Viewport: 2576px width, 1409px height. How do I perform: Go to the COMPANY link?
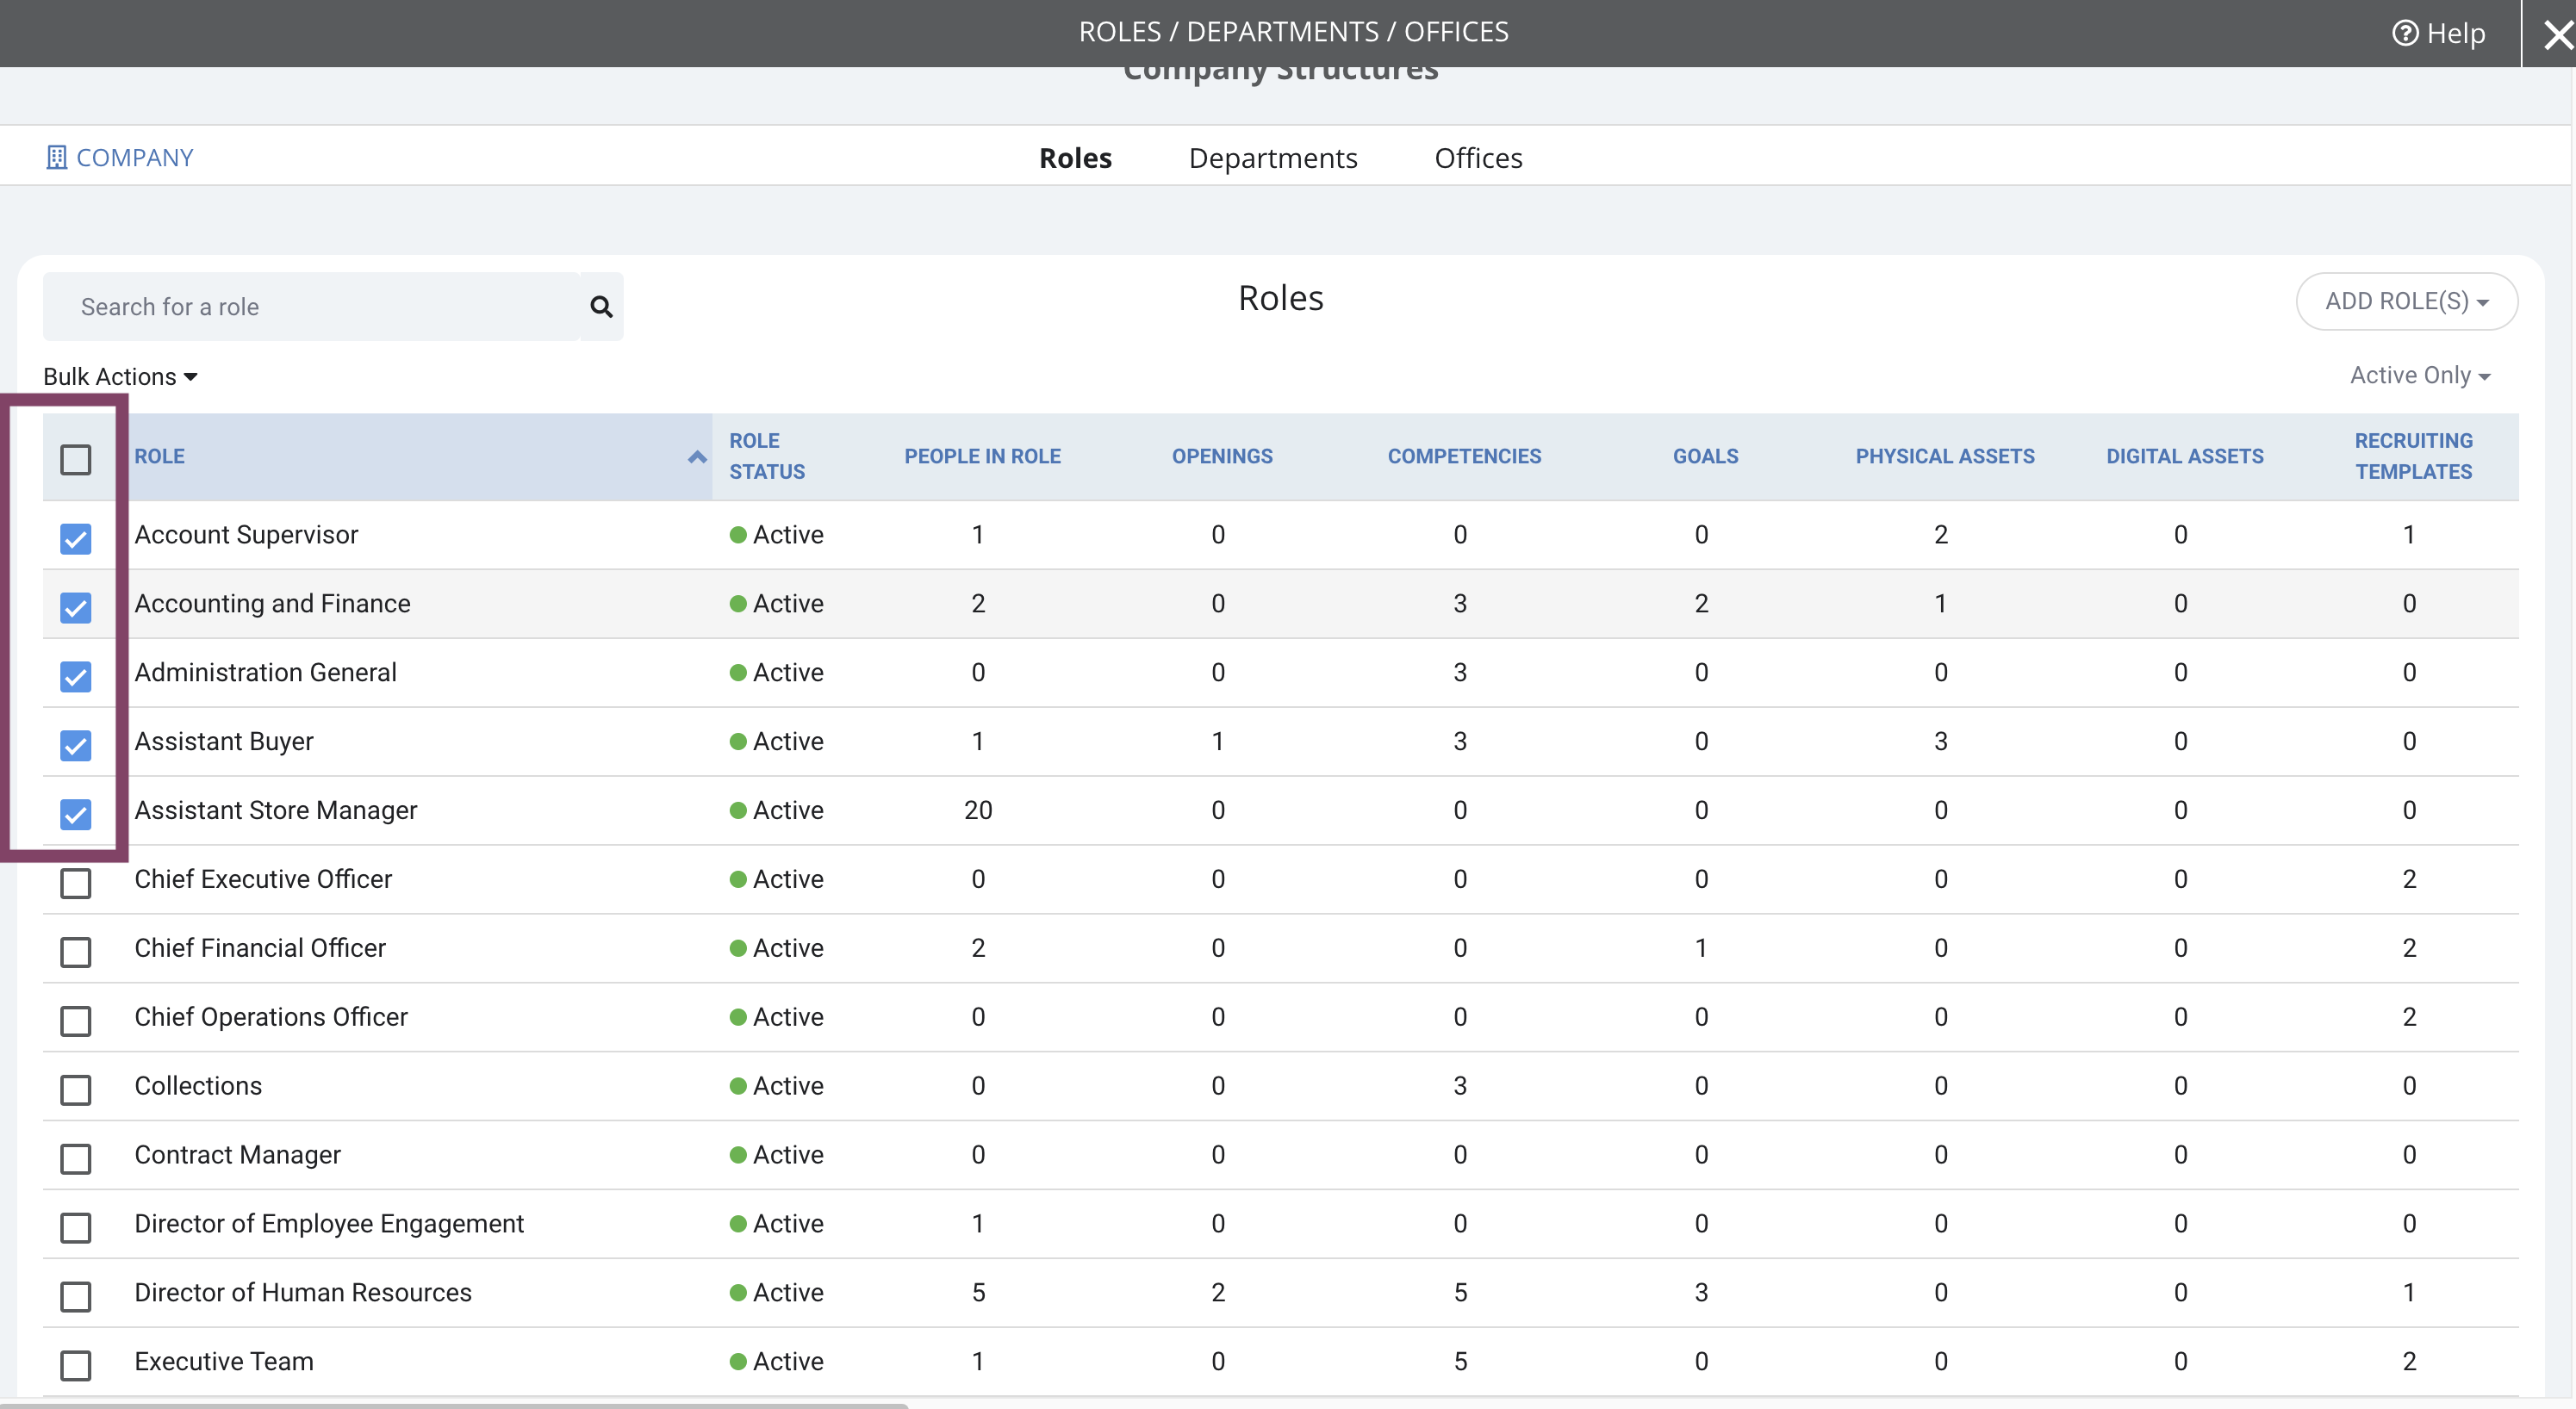134,157
